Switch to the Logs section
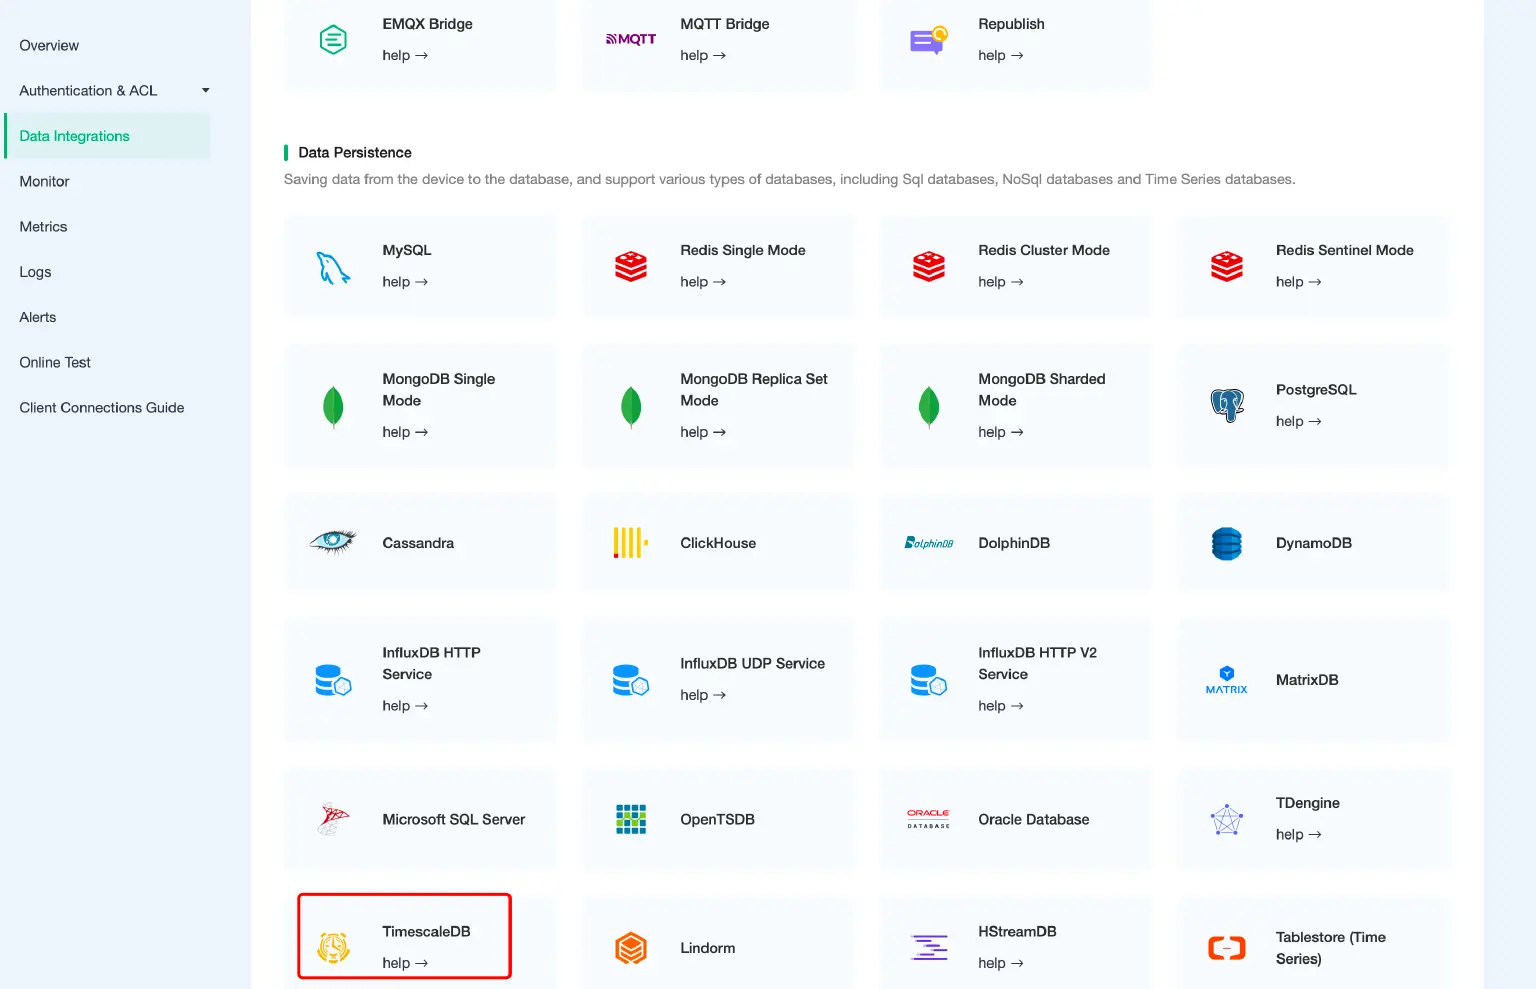This screenshot has width=1536, height=989. point(35,271)
